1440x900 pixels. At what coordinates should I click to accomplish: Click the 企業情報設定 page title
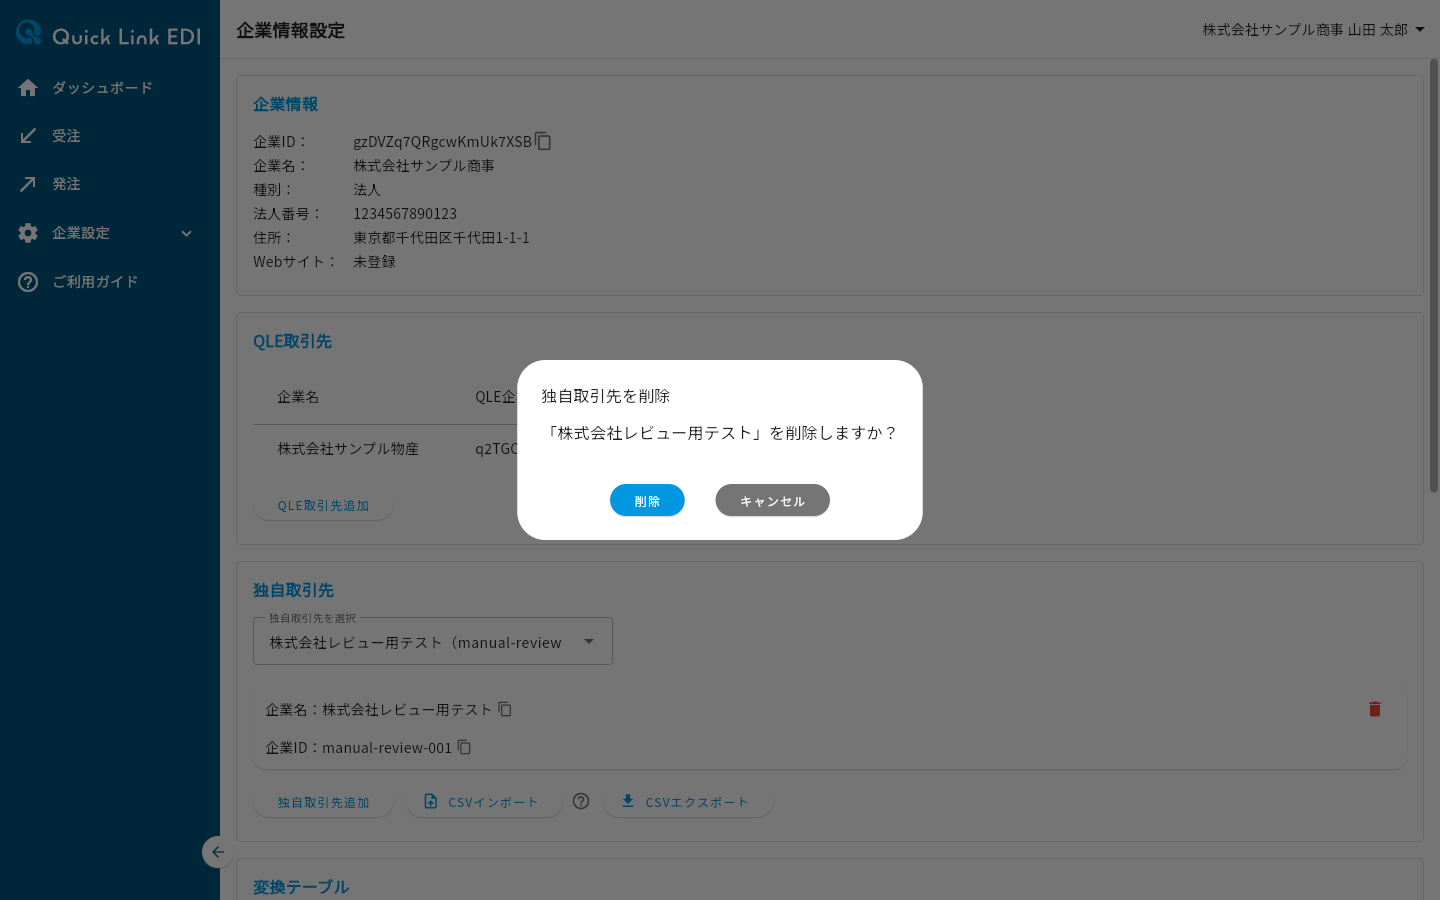click(x=290, y=30)
